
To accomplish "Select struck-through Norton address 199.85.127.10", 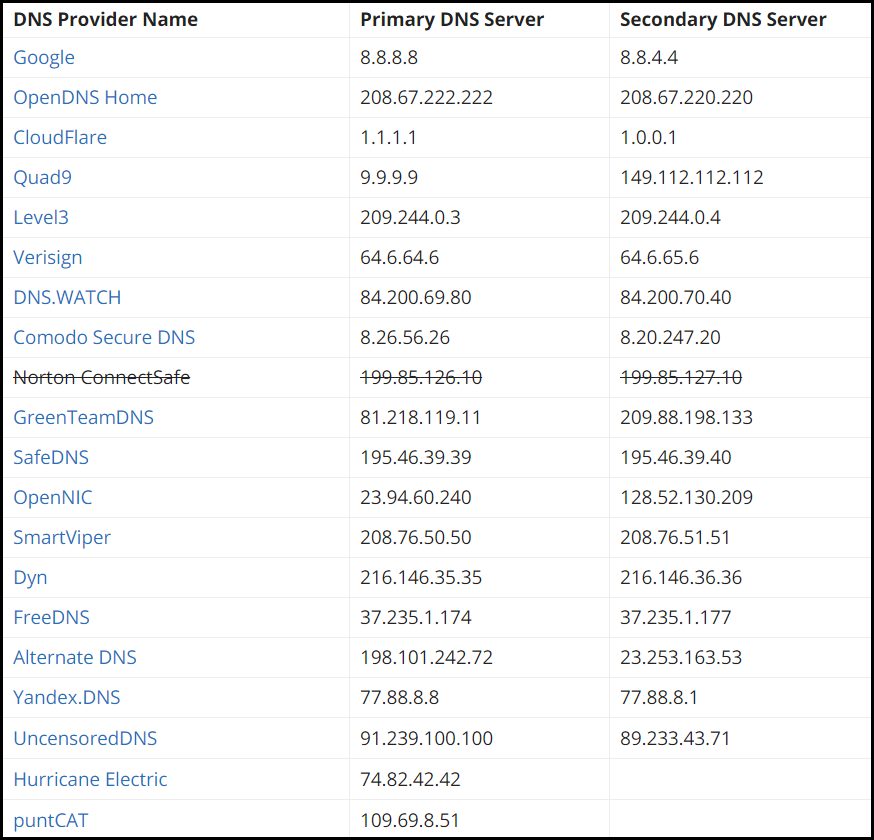I will [681, 378].
